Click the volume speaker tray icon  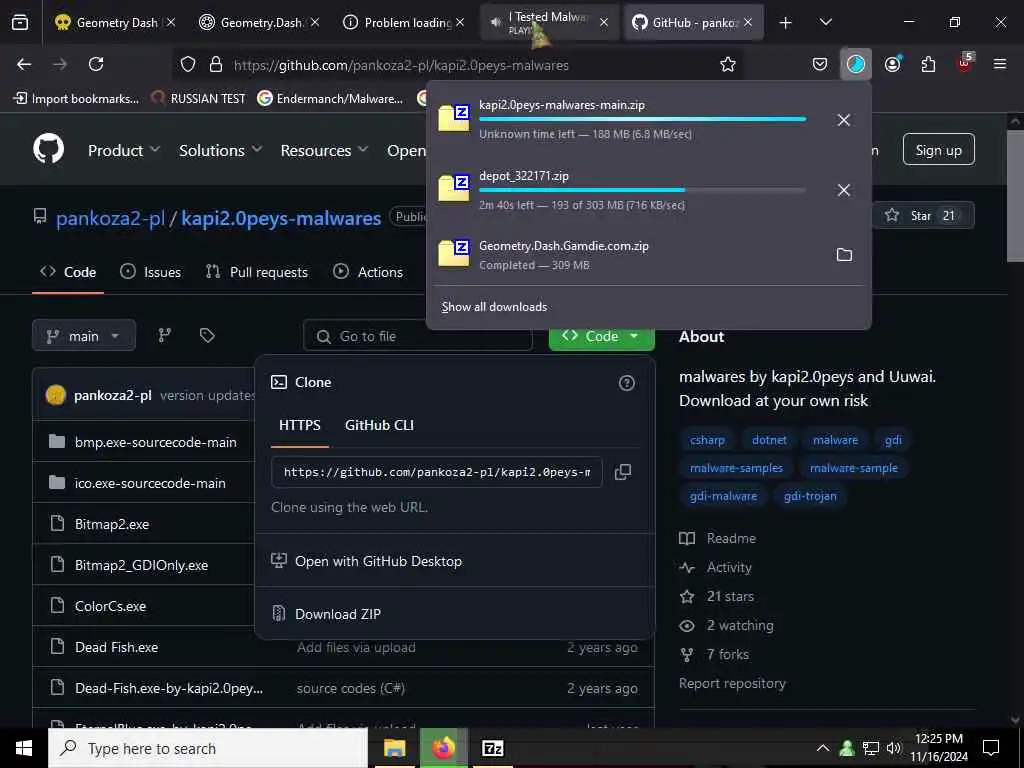(x=894, y=748)
